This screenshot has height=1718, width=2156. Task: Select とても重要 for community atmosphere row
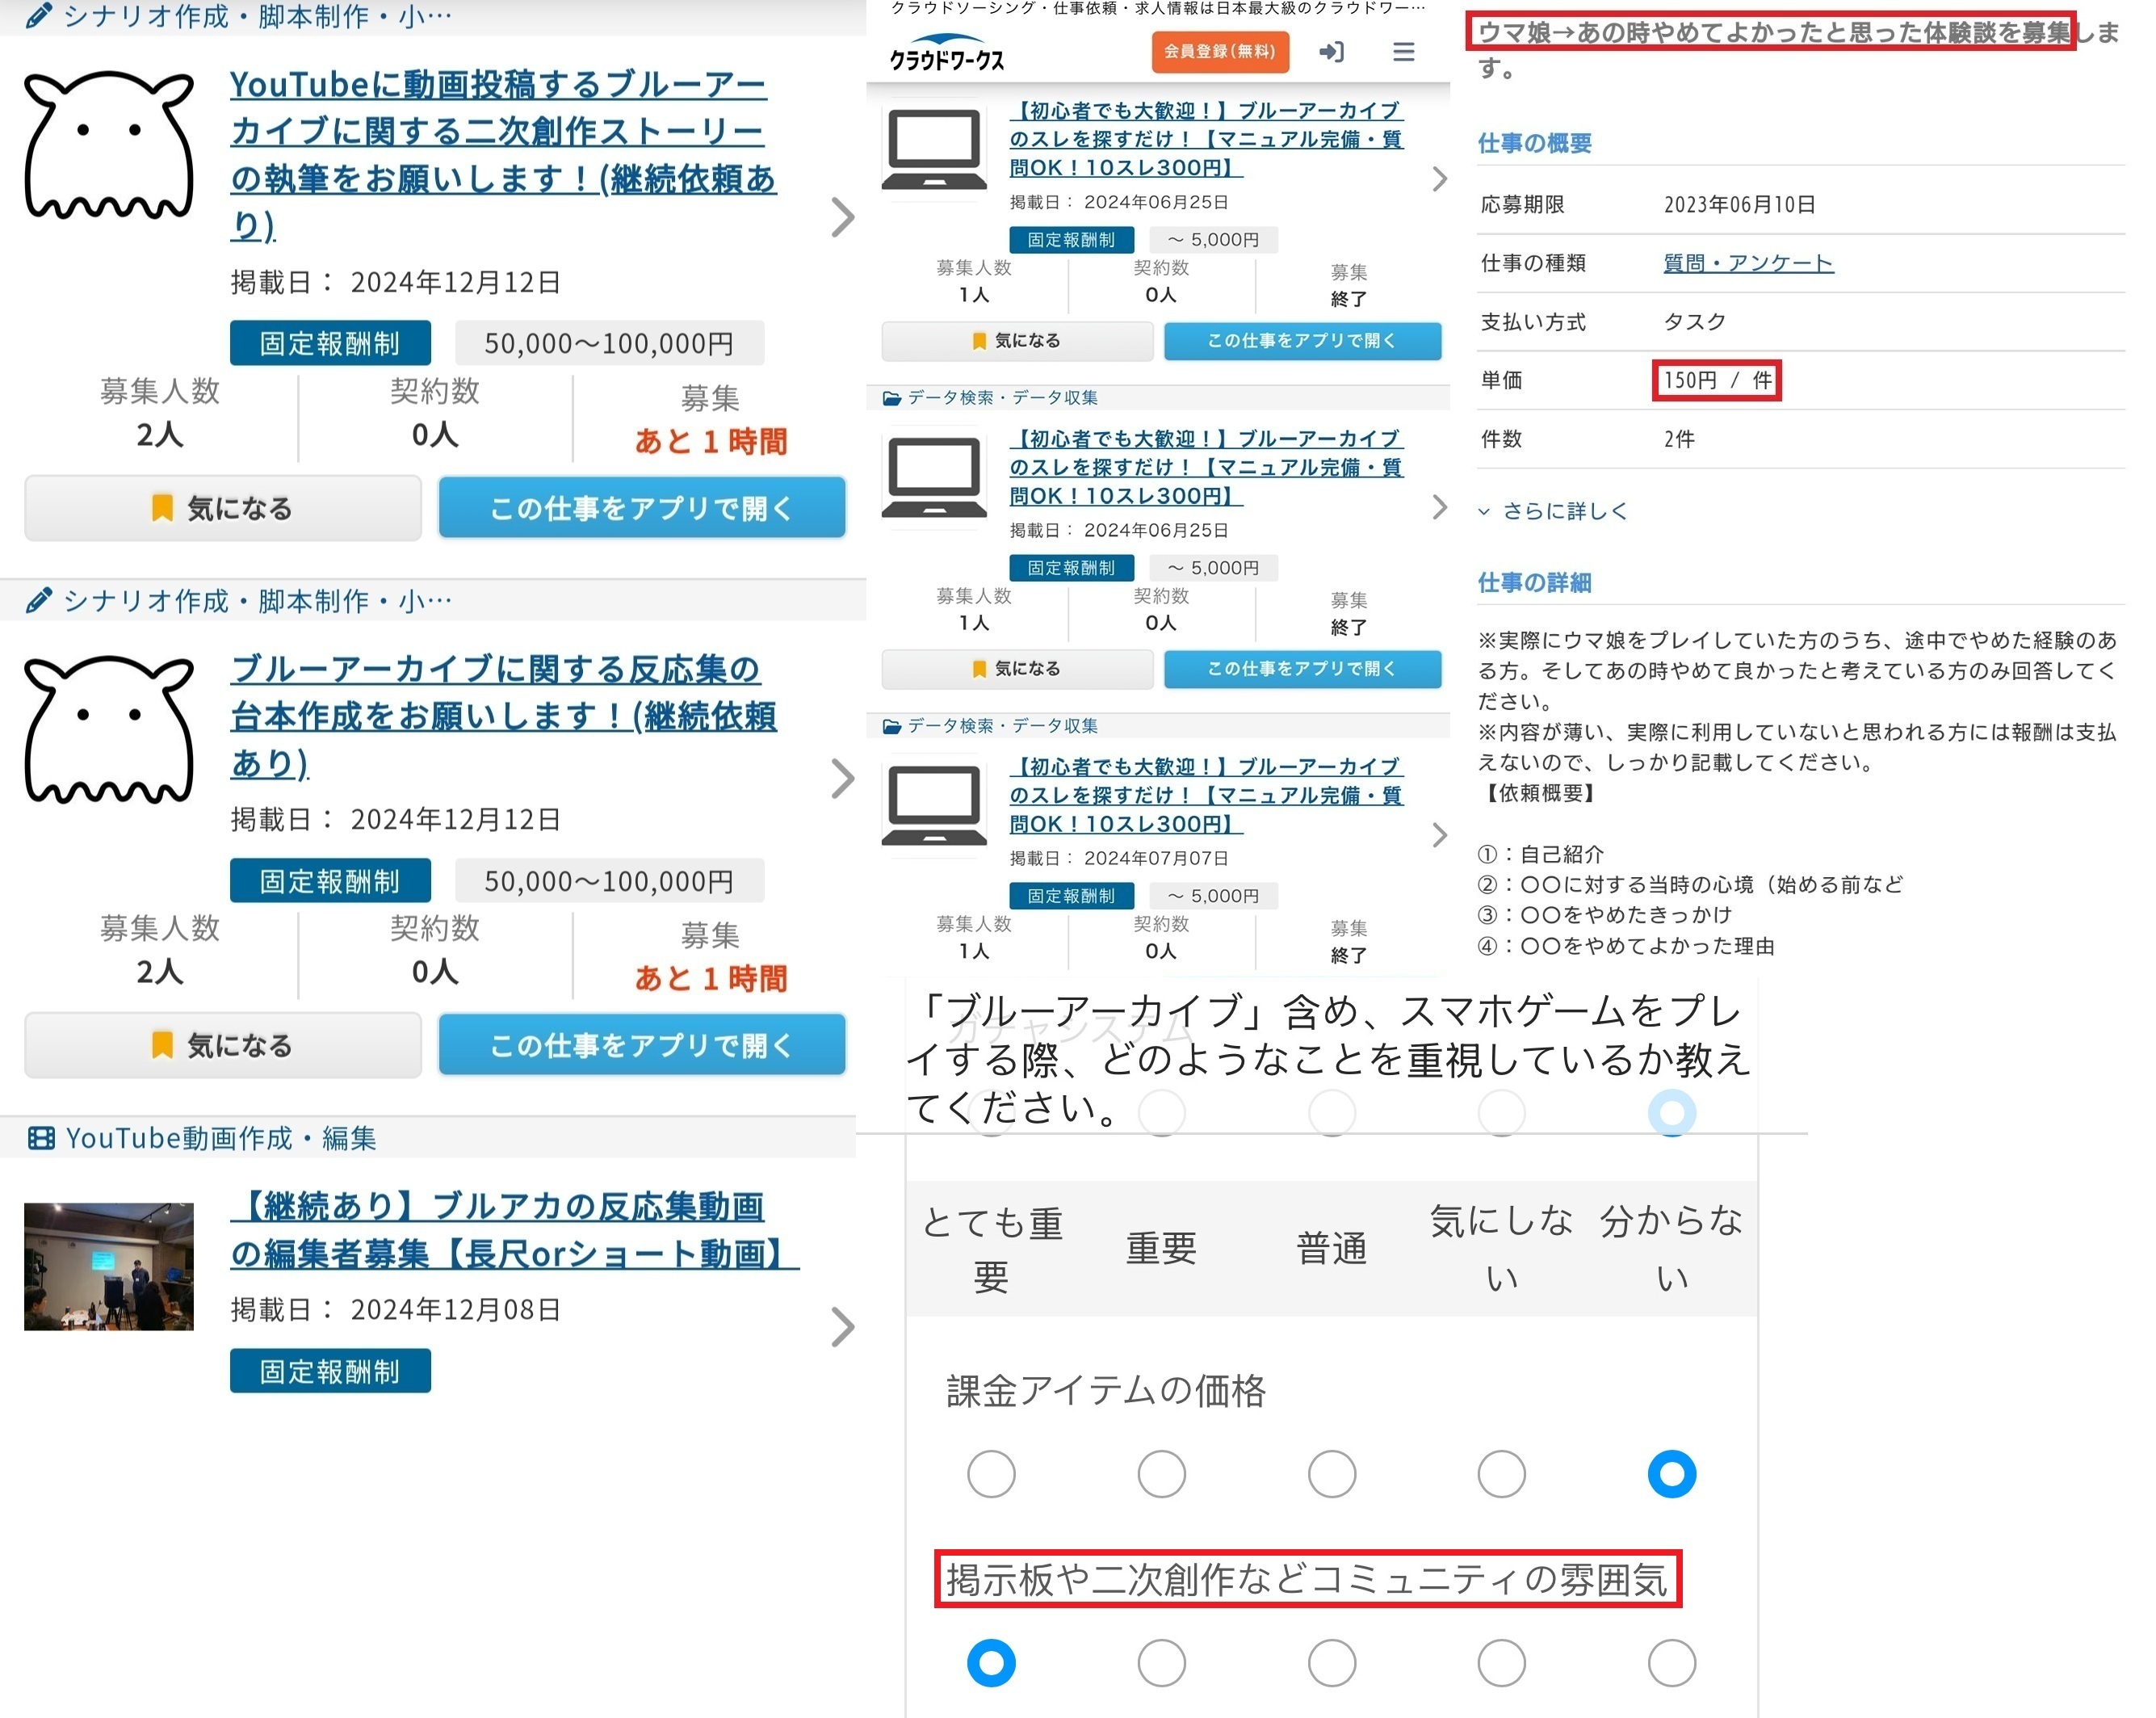click(x=991, y=1663)
